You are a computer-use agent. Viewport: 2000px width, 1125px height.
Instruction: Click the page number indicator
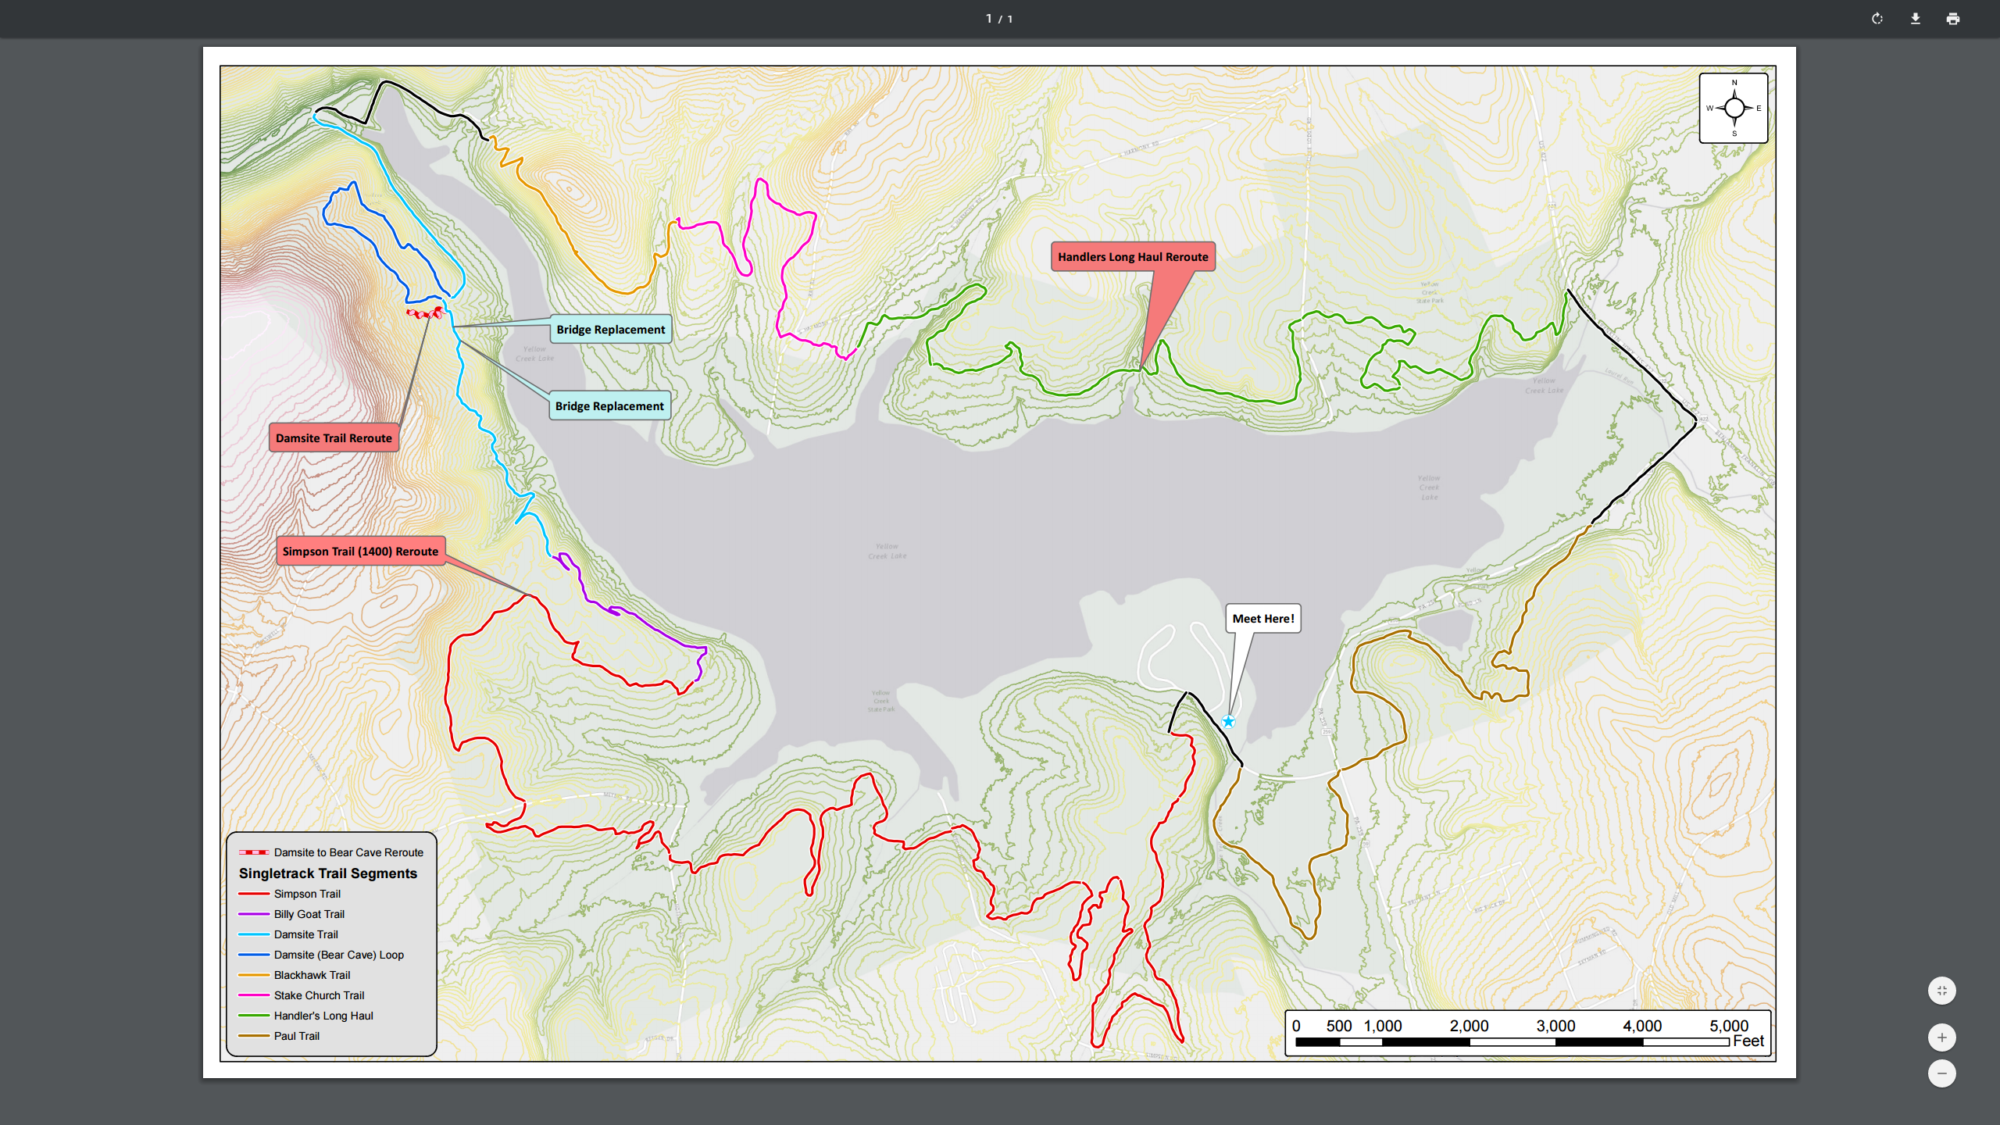pyautogui.click(x=999, y=19)
